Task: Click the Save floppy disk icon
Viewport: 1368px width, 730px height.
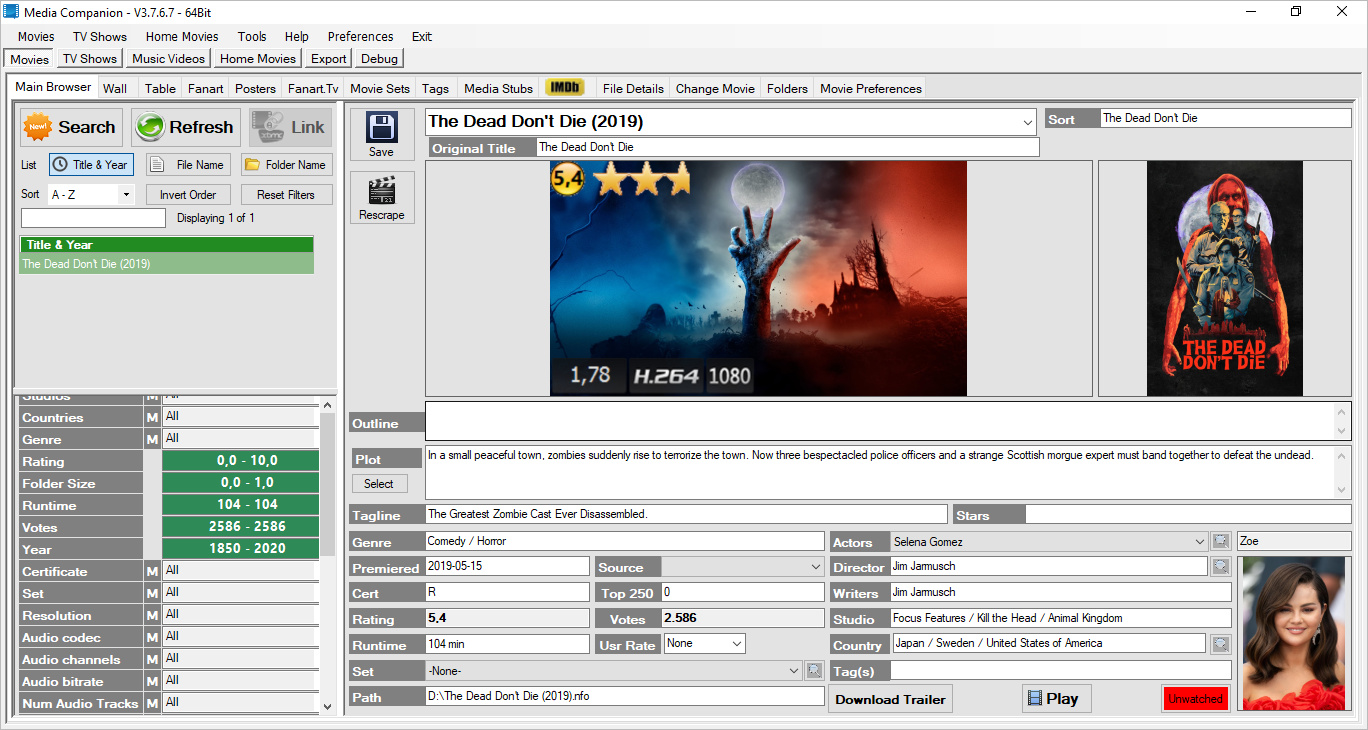Action: pyautogui.click(x=382, y=135)
